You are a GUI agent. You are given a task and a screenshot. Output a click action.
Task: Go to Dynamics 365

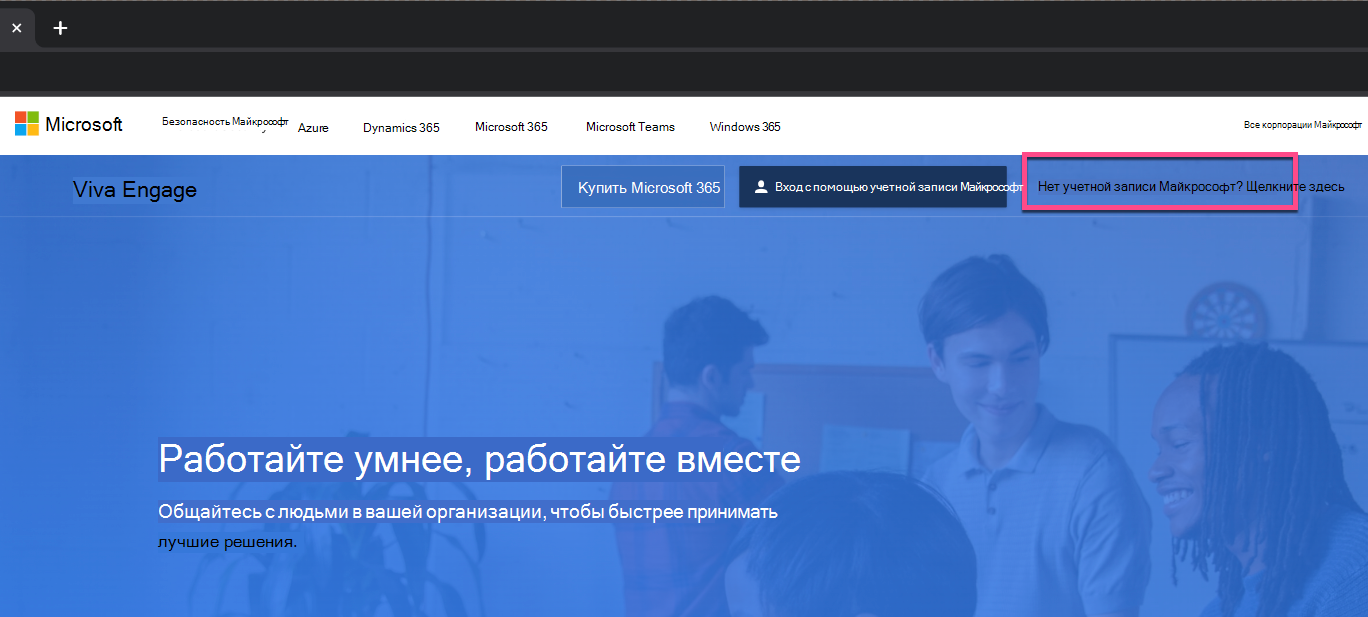pyautogui.click(x=401, y=127)
